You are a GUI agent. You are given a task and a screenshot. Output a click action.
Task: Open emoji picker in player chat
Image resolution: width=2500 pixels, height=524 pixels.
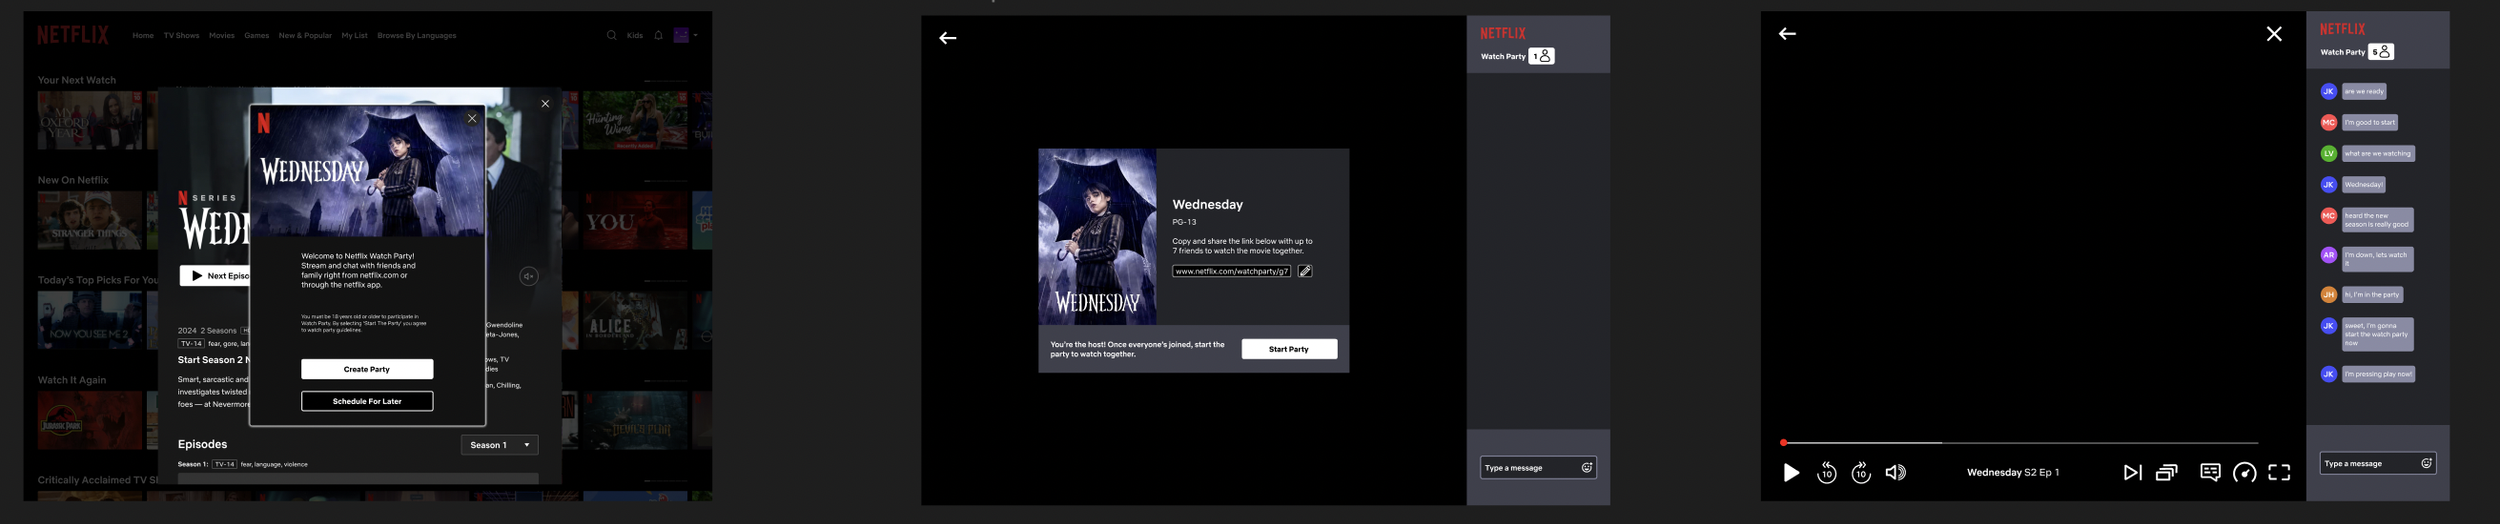click(x=2426, y=464)
